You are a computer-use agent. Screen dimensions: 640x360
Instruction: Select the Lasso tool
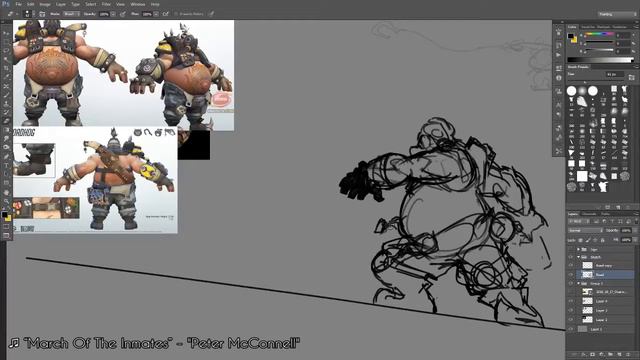pyautogui.click(x=6, y=51)
